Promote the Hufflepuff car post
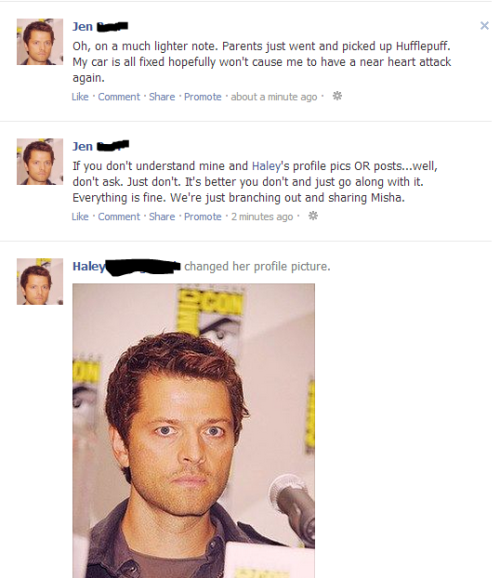Image resolution: width=500 pixels, height=578 pixels. coord(203,97)
